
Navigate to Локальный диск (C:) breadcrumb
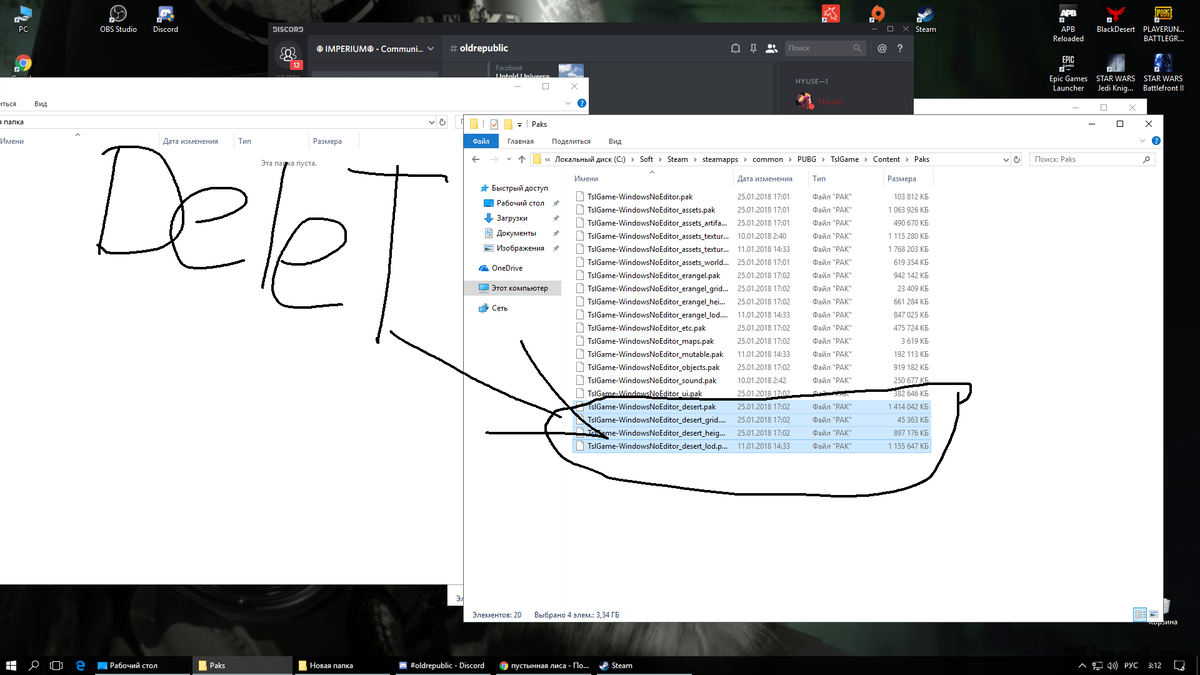click(x=590, y=159)
